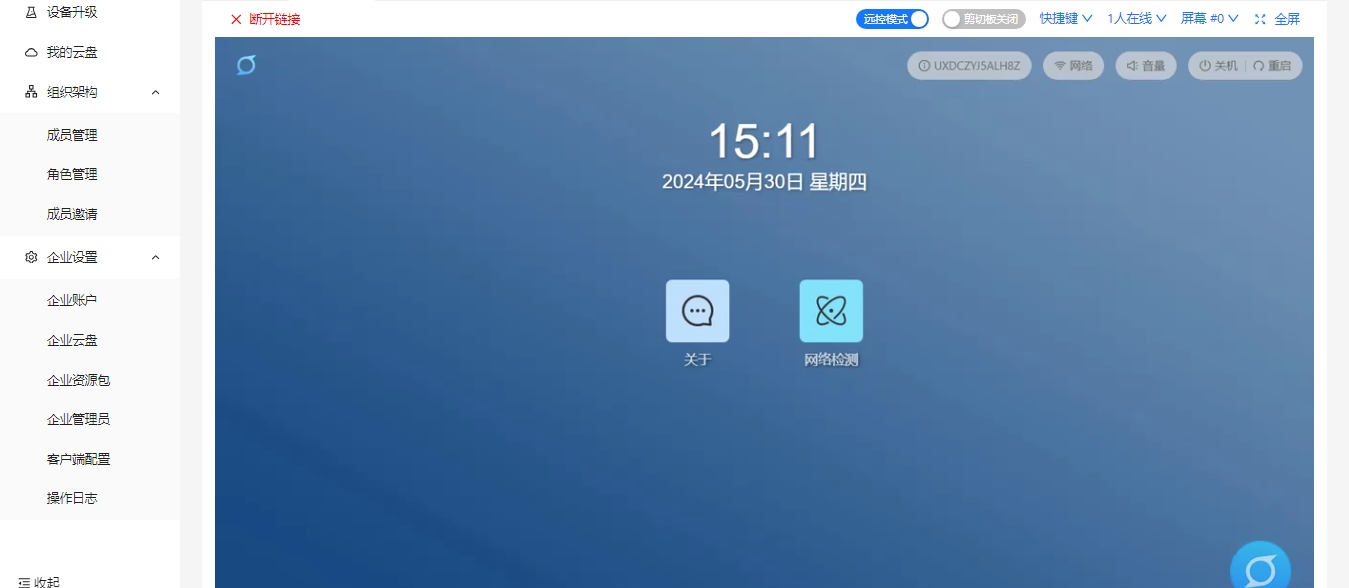The height and width of the screenshot is (588, 1349).
Task: Click the power icon next to 关机
Action: pos(1205,66)
